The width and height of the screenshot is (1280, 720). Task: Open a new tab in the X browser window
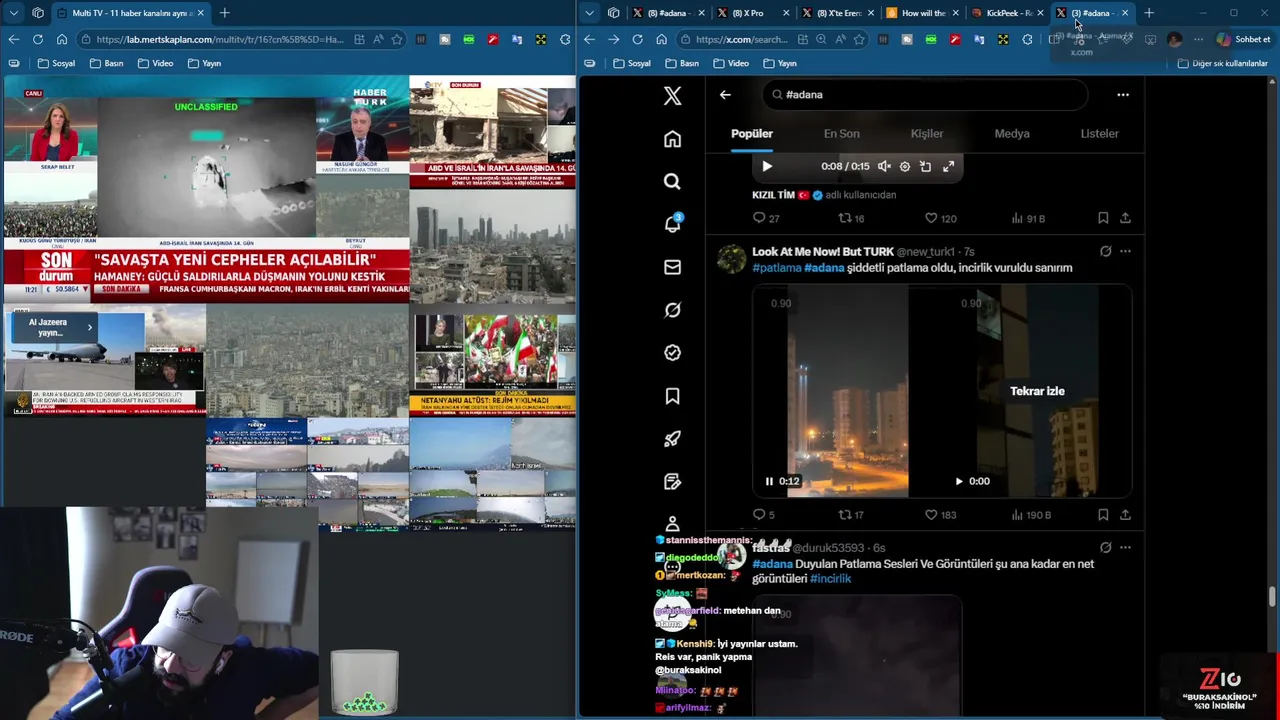click(x=1149, y=13)
